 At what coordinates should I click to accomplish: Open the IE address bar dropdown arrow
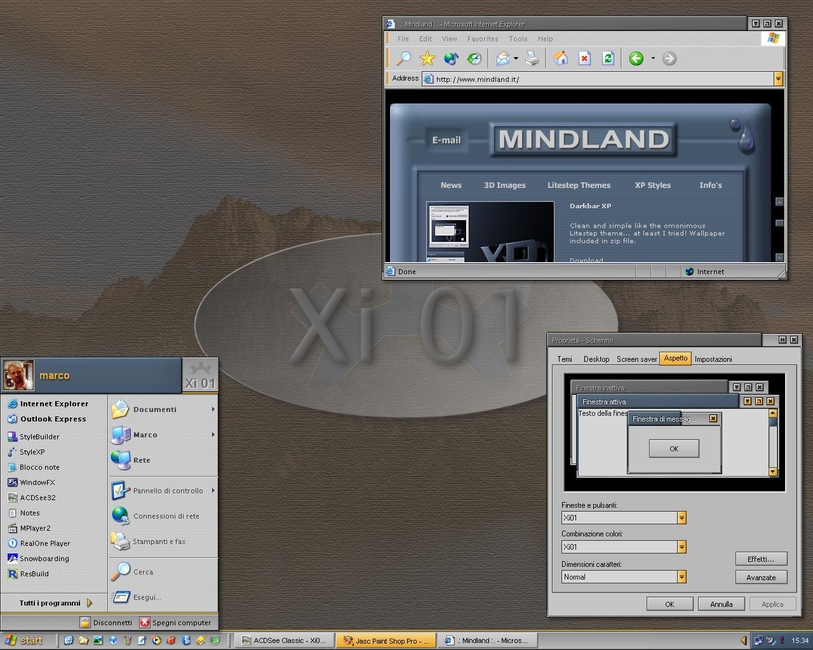pos(778,79)
